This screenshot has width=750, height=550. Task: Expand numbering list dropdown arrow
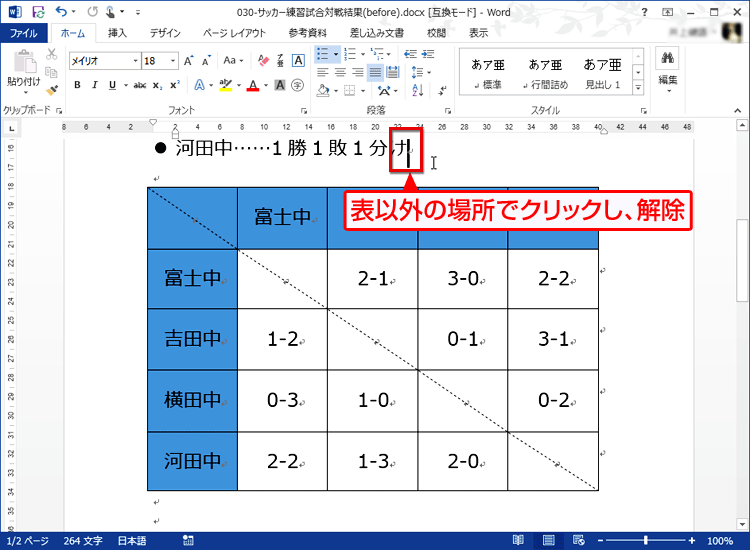point(363,54)
